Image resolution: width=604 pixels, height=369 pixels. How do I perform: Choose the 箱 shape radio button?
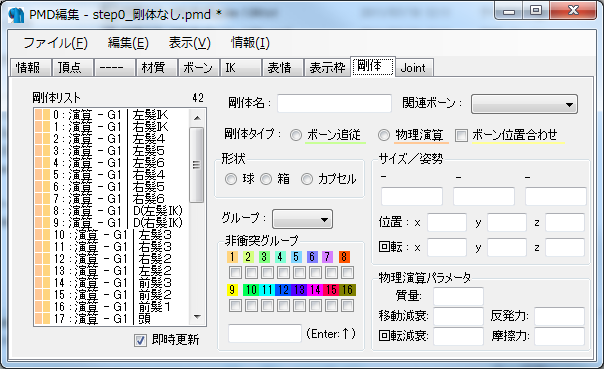tap(266, 179)
